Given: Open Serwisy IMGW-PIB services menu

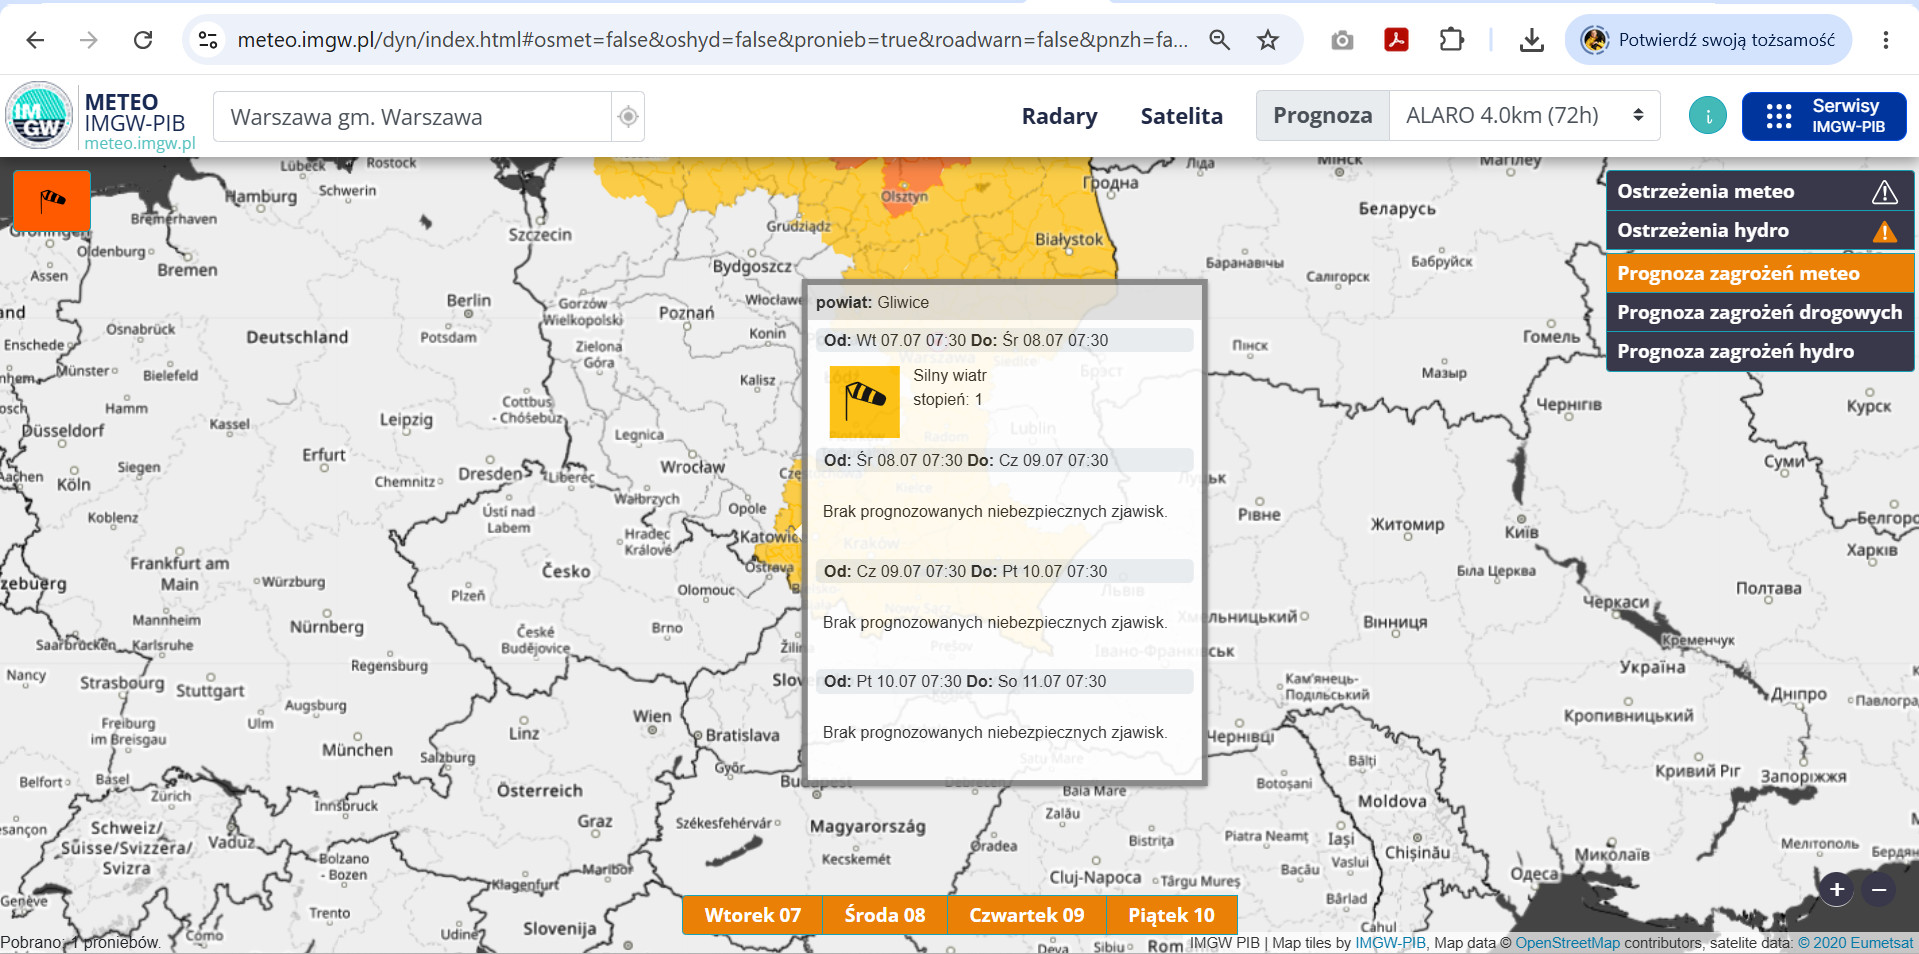Looking at the screenshot, I should click(x=1824, y=116).
